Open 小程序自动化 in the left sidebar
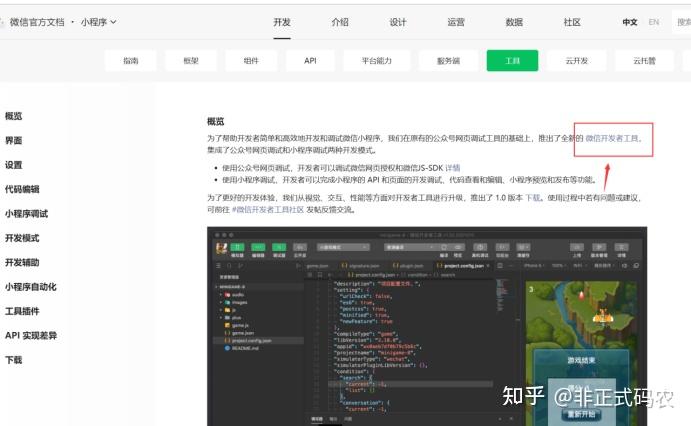Screen dimensions: 691x426 click(30, 287)
